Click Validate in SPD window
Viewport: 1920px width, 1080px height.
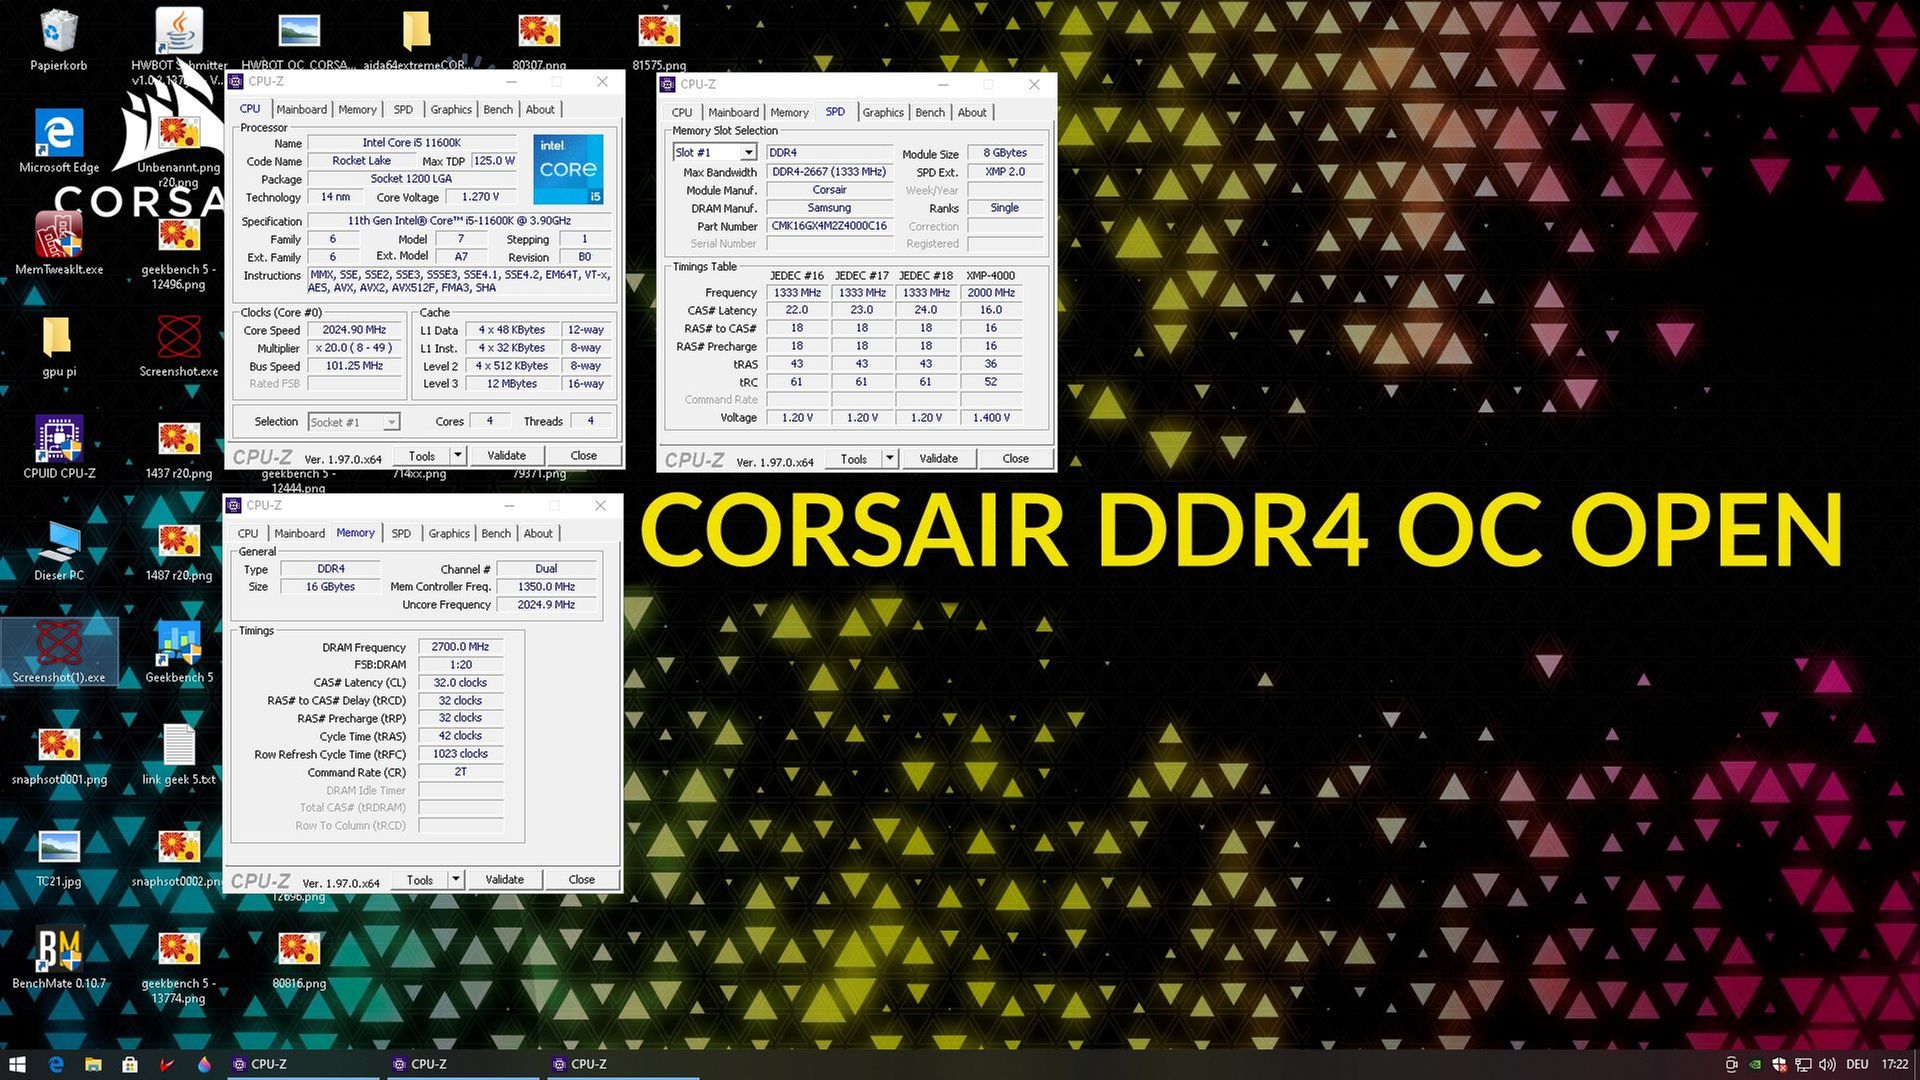point(938,458)
